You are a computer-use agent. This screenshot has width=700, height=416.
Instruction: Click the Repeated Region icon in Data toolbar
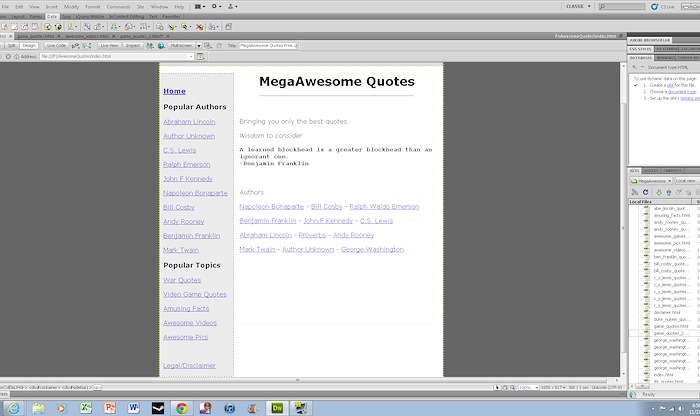(x=88, y=27)
